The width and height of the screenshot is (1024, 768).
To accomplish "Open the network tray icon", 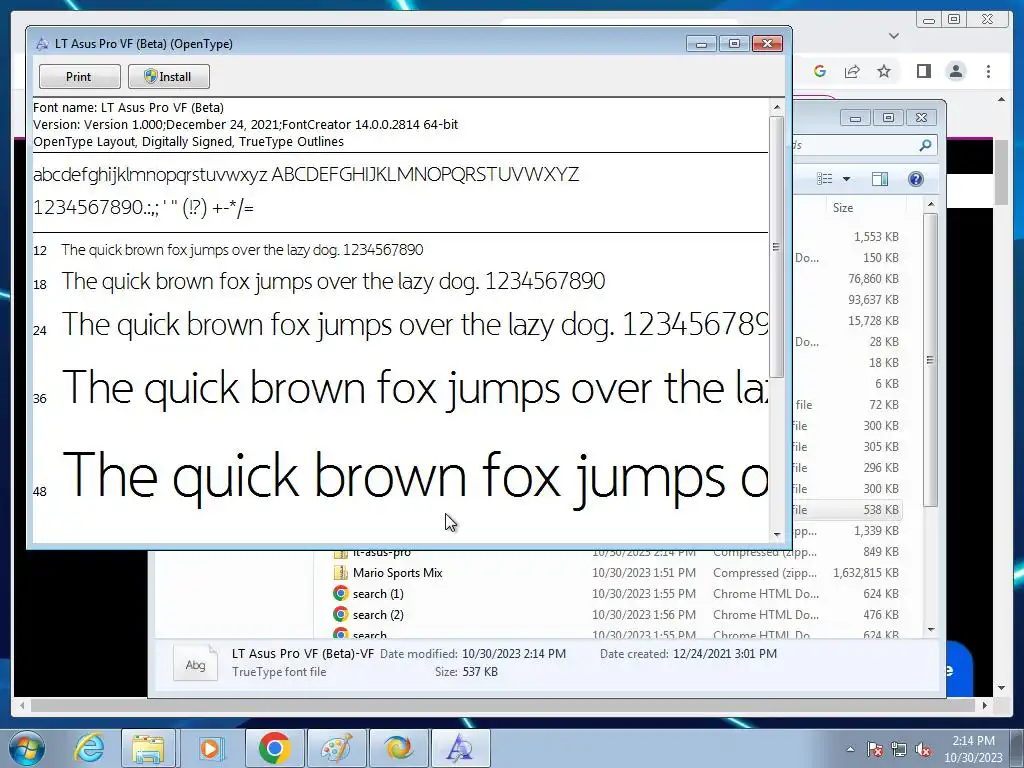I will click(x=899, y=749).
